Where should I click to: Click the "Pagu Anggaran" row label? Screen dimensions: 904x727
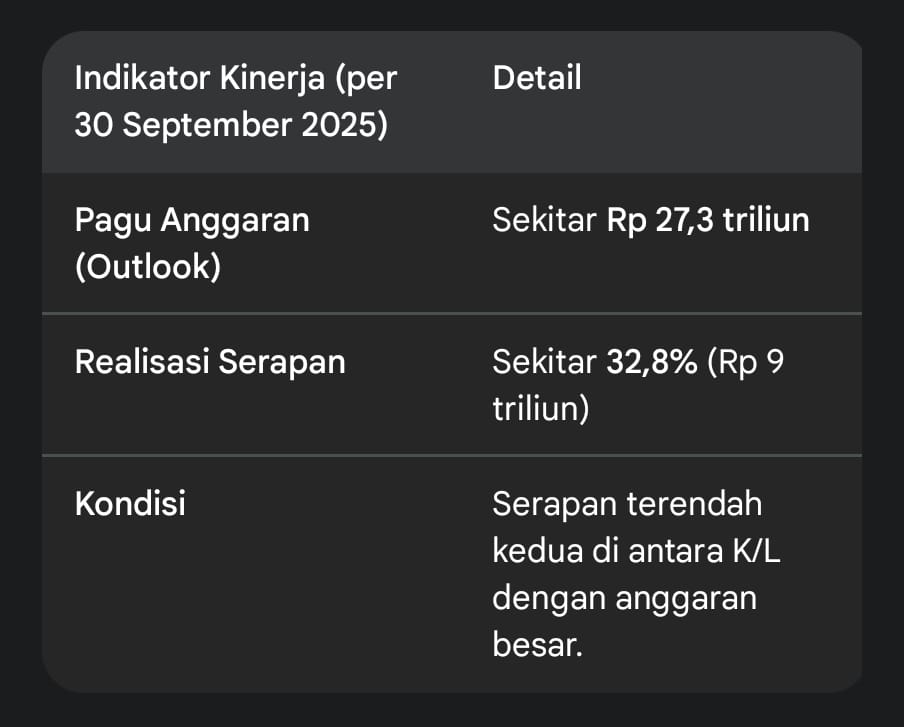(x=192, y=220)
